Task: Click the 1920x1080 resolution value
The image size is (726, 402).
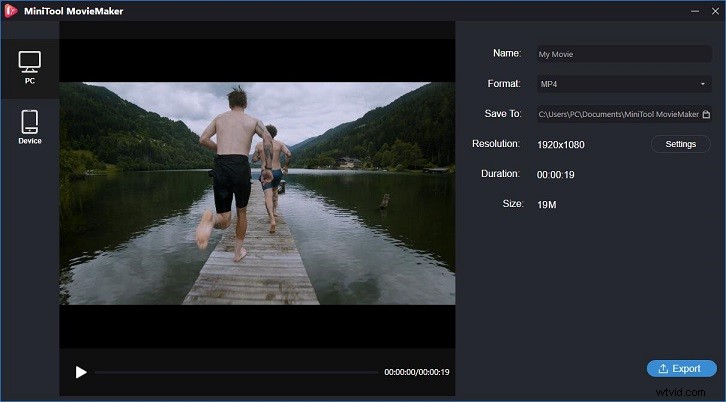Action: (x=561, y=145)
